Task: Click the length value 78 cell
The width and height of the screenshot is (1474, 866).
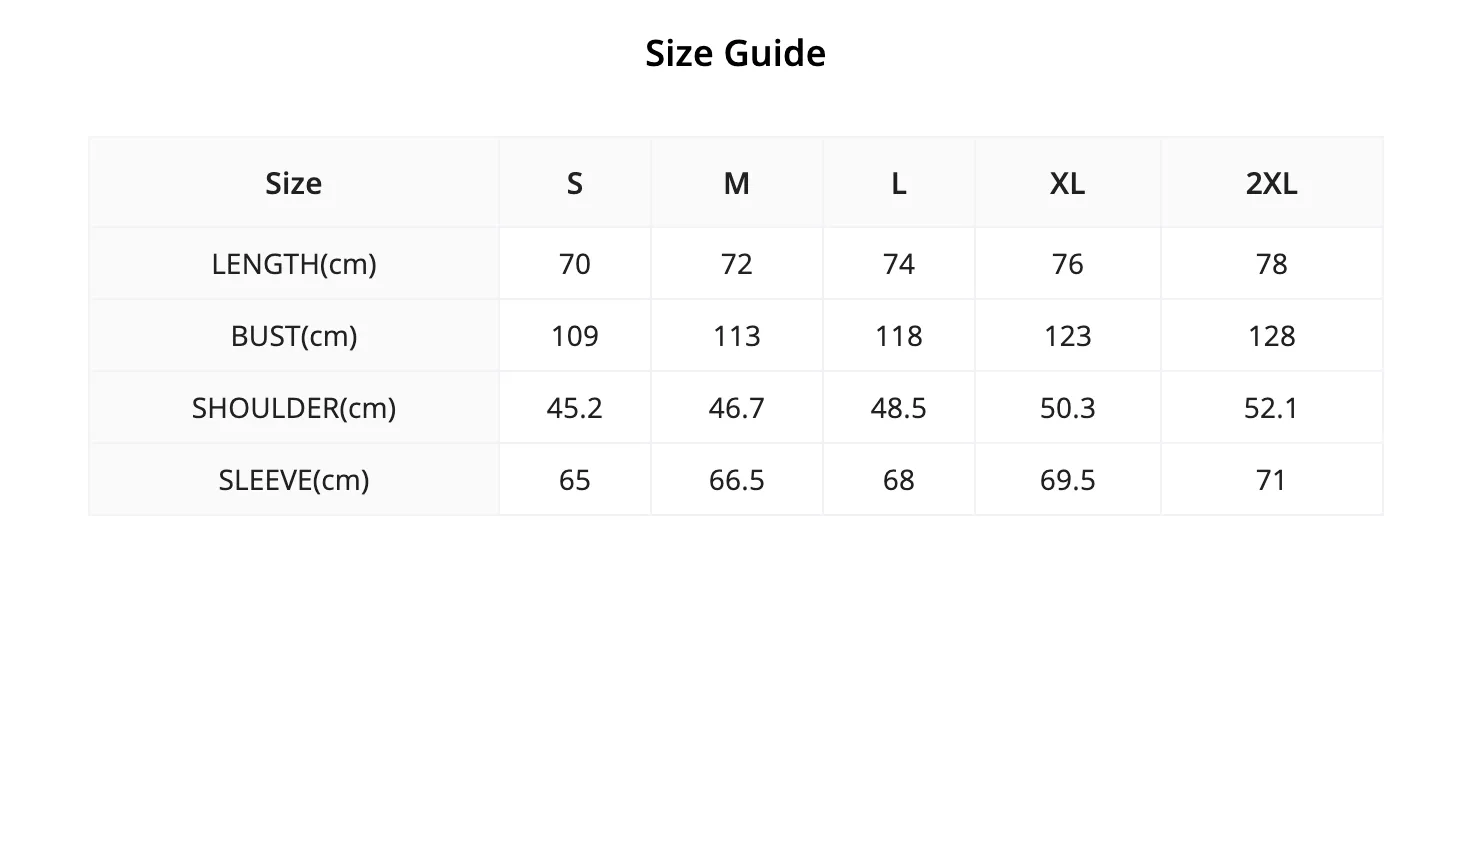Action: coord(1272,264)
